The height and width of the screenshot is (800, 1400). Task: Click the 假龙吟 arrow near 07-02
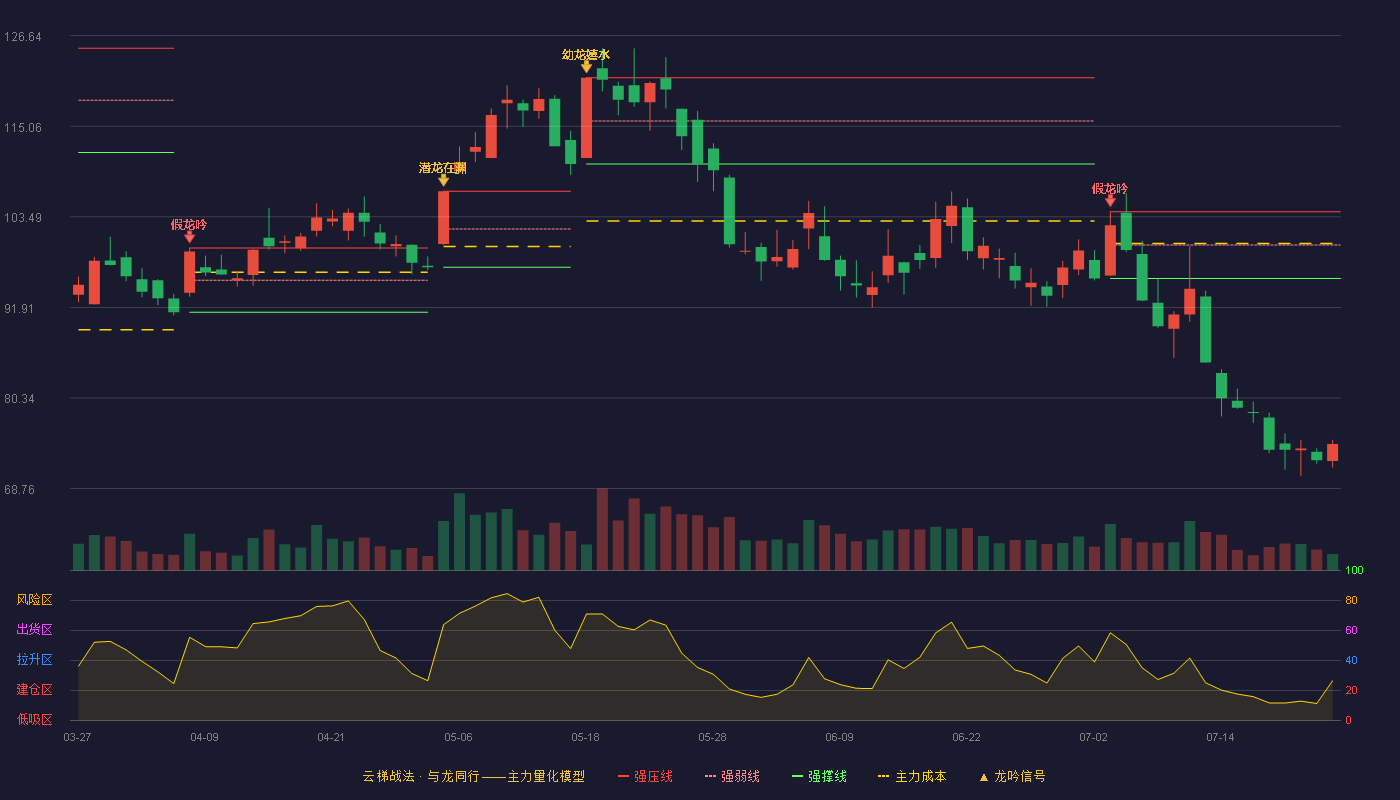point(1110,201)
